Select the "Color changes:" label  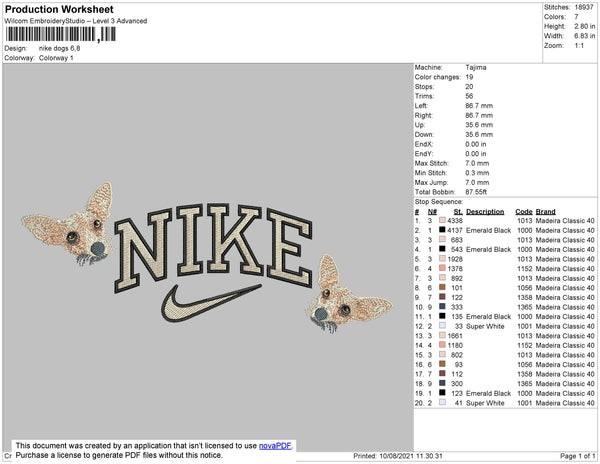tap(438, 77)
